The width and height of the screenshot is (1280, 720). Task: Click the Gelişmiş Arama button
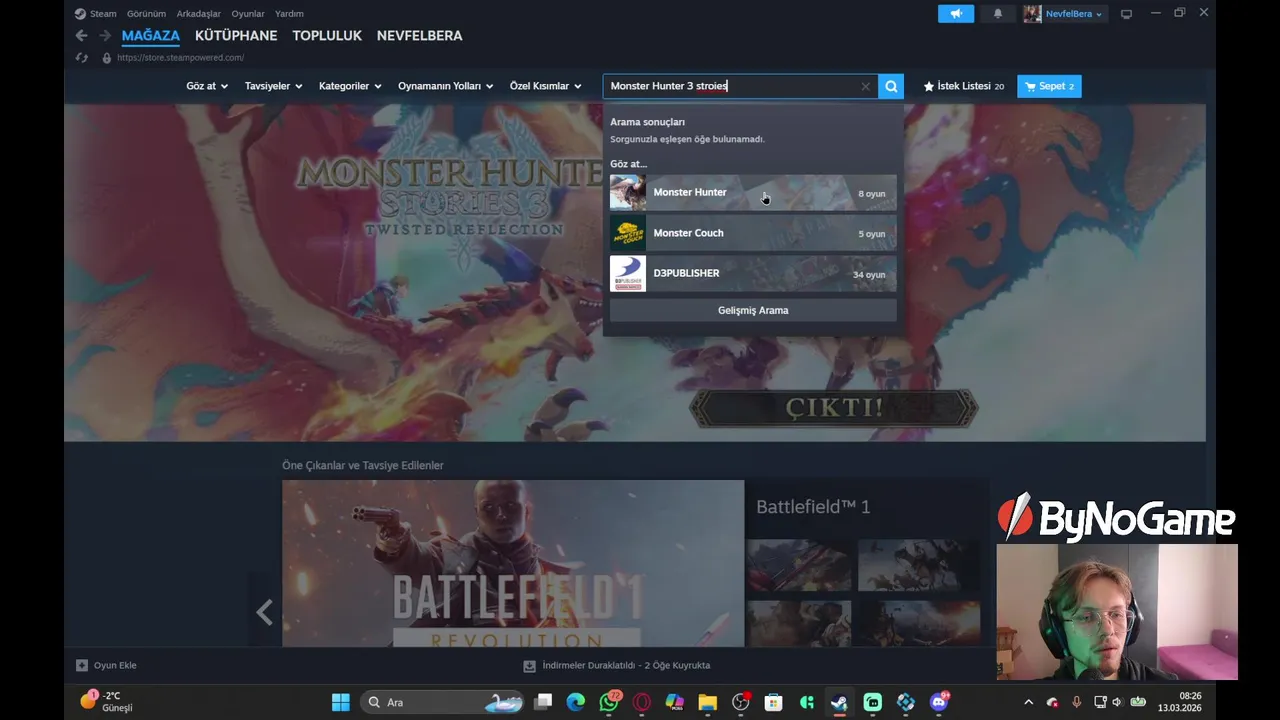click(753, 310)
